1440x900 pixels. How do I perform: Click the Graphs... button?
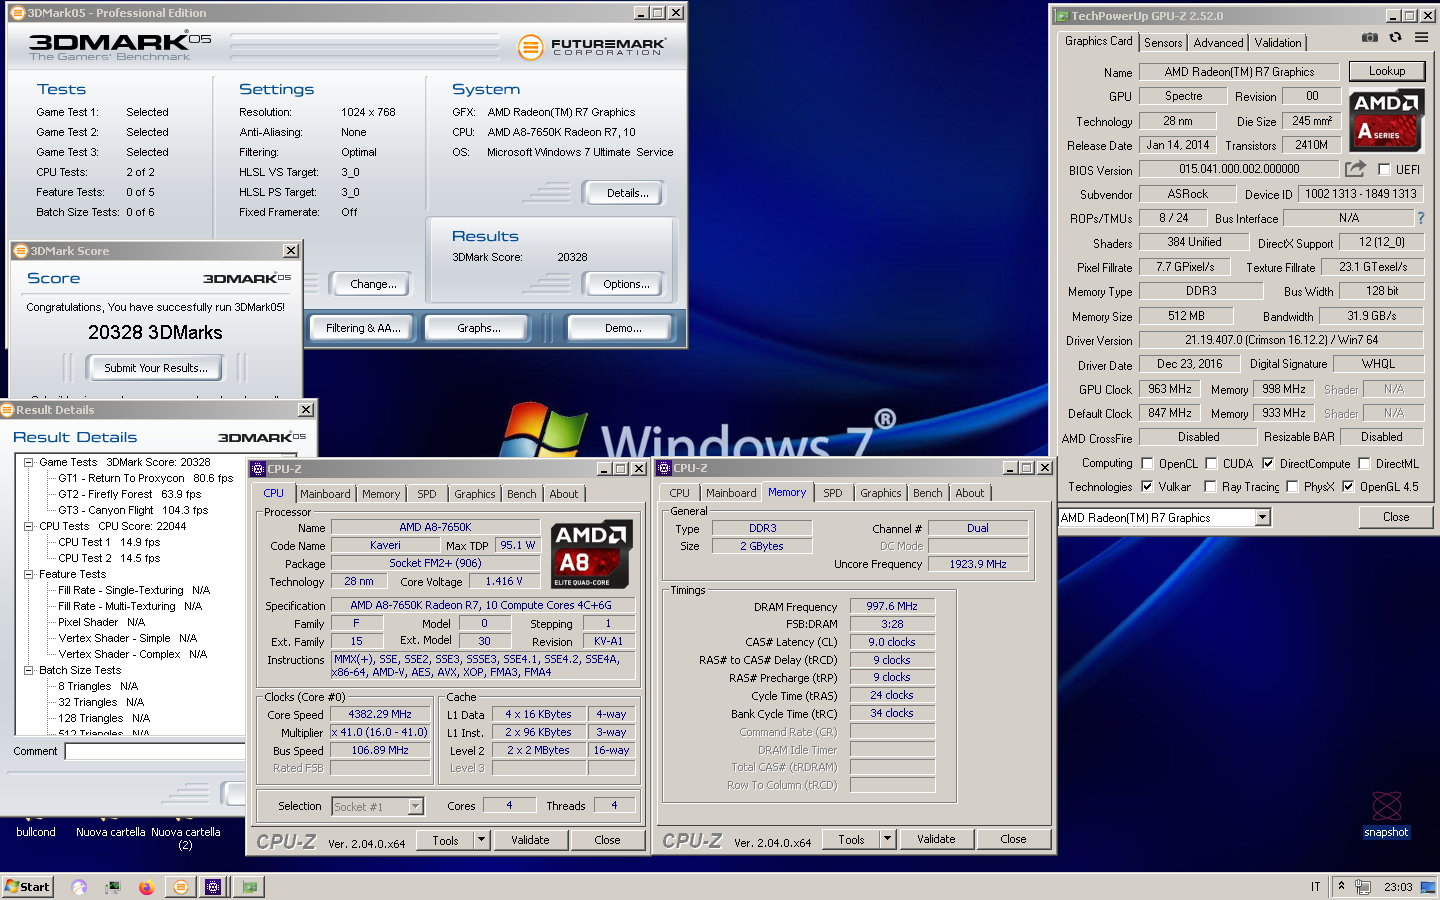click(479, 328)
